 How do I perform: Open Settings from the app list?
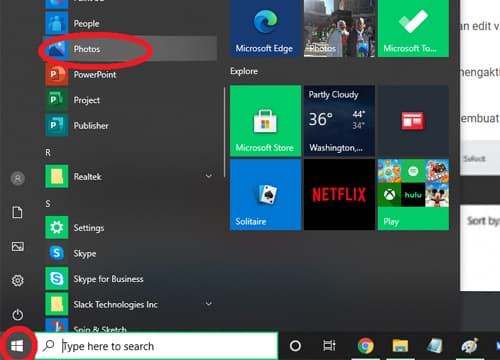(x=131, y=228)
